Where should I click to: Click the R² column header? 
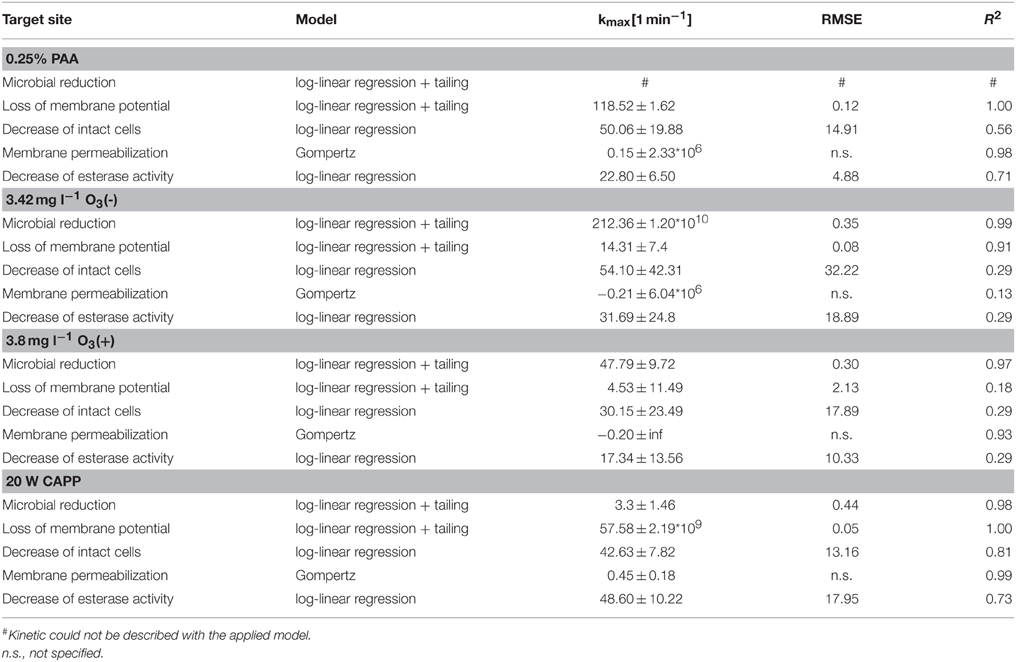point(992,18)
